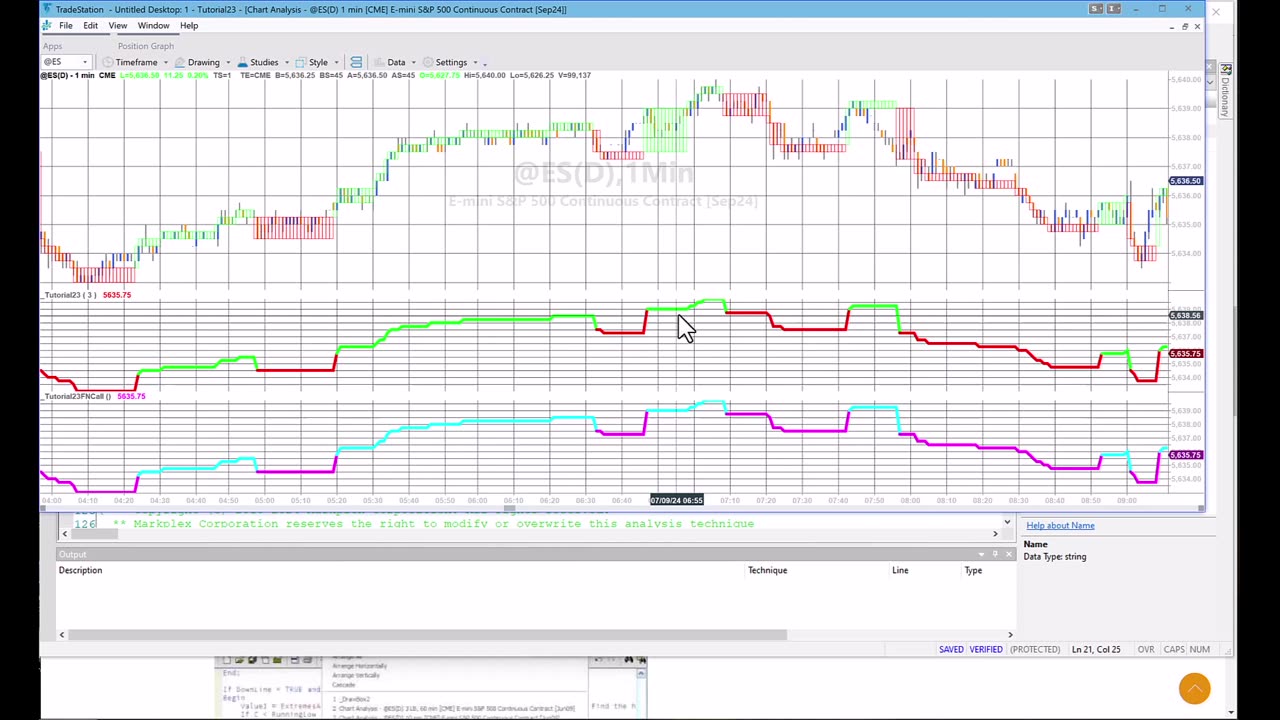
Task: Sort output by Line column
Action: 900,570
